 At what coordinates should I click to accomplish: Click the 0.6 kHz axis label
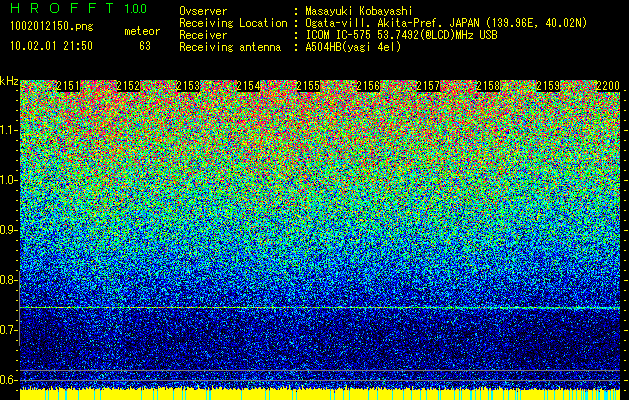point(8,380)
